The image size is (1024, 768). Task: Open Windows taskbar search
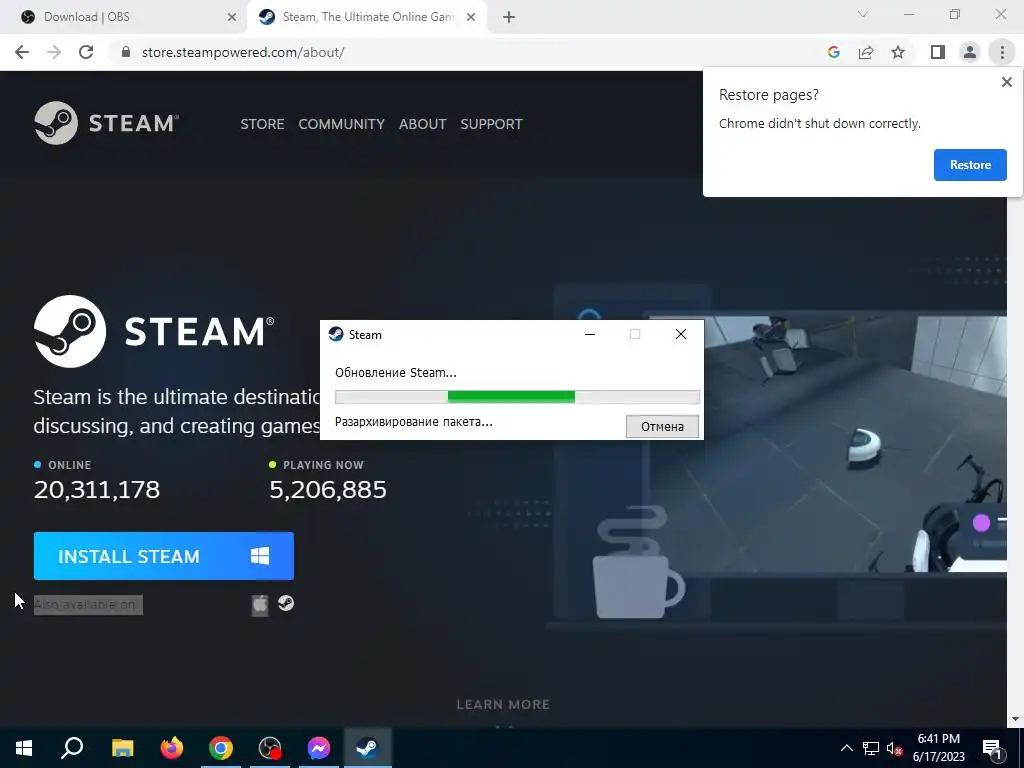(x=72, y=748)
